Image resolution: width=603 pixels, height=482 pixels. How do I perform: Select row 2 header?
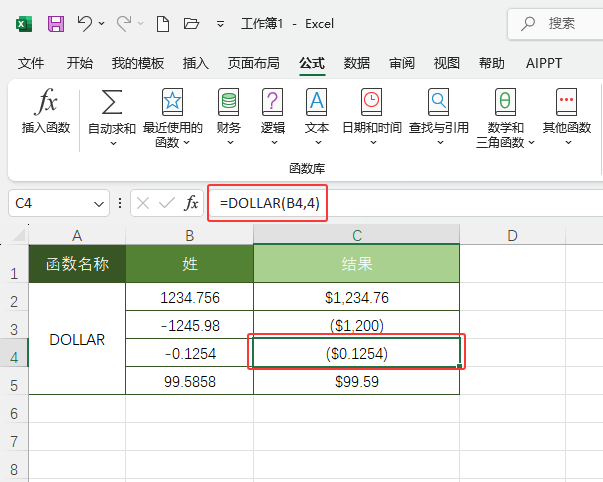[x=14, y=297]
